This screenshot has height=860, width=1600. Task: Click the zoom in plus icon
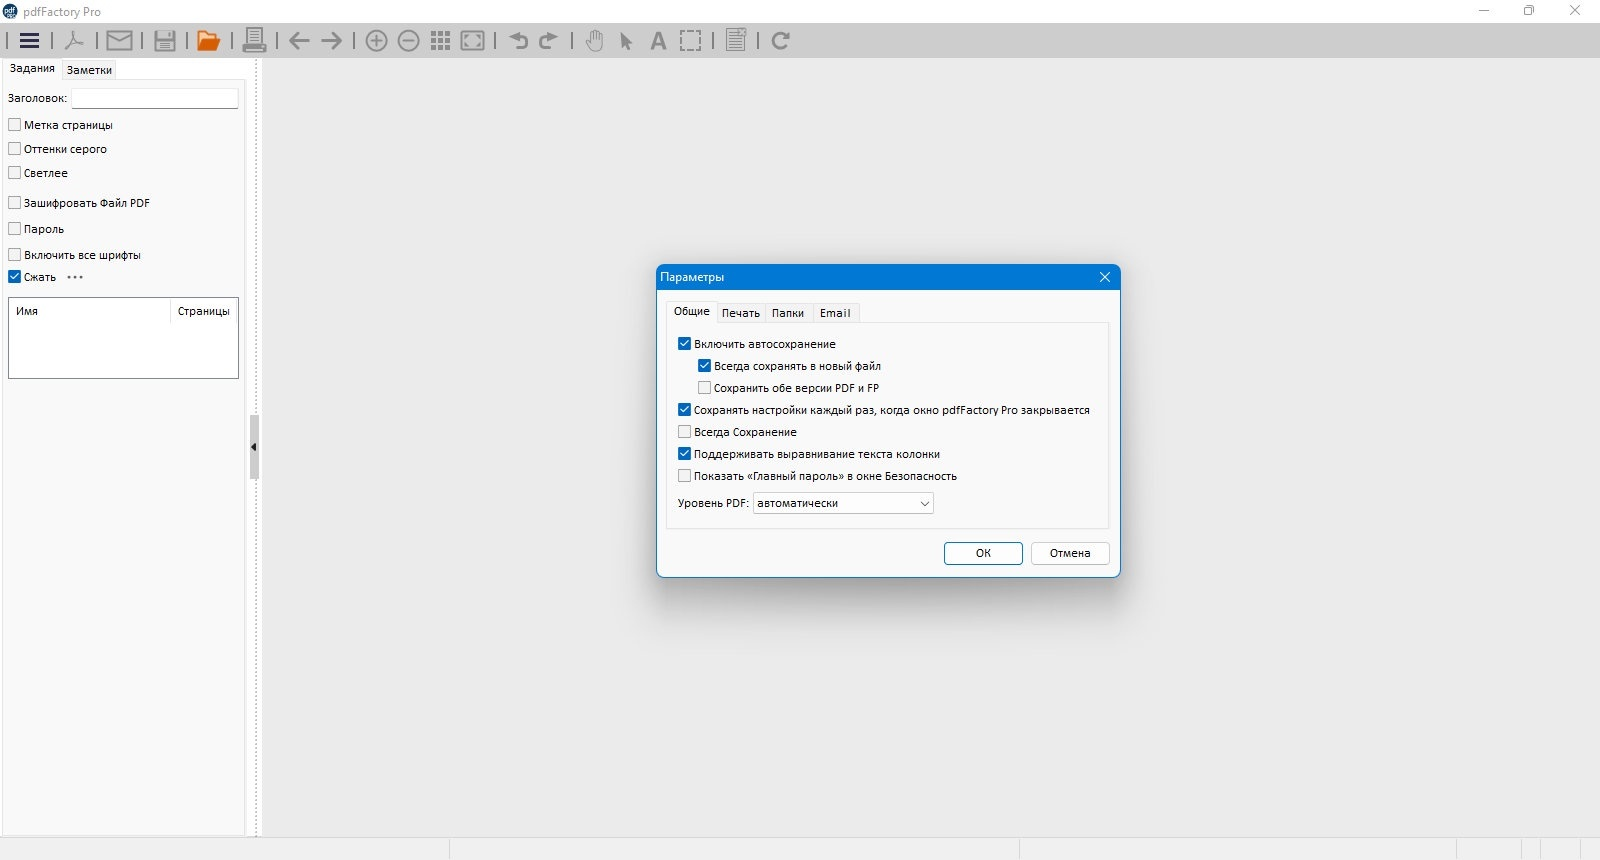[376, 41]
